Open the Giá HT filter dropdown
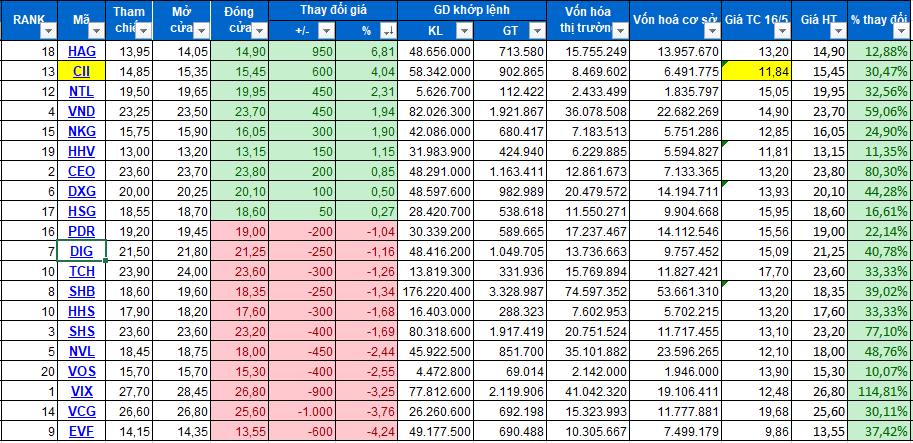The image size is (913, 443). tap(838, 31)
